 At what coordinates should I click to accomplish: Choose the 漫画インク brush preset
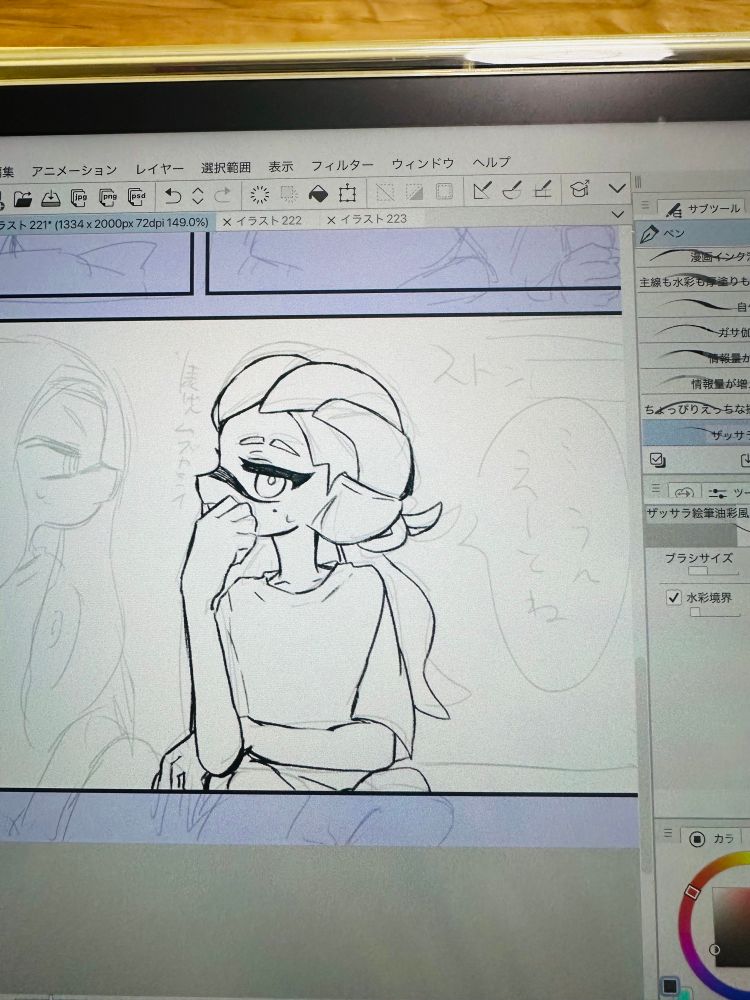(694, 256)
